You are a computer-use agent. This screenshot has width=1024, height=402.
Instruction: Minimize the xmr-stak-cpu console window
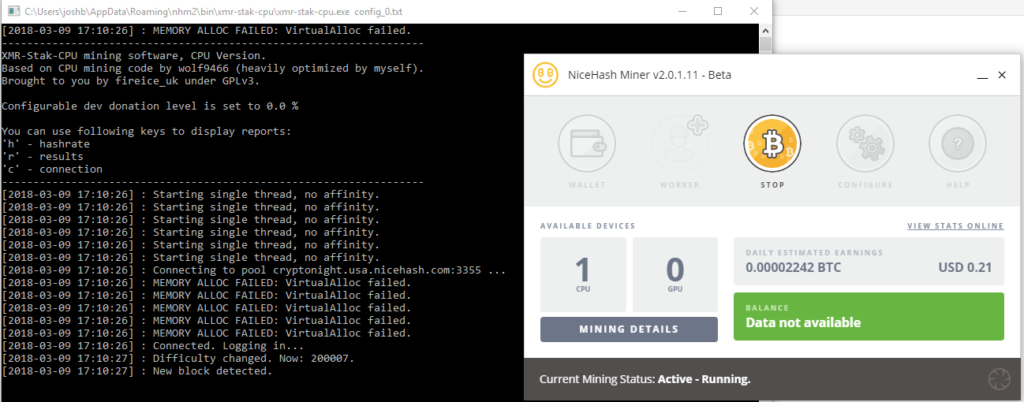pos(683,11)
